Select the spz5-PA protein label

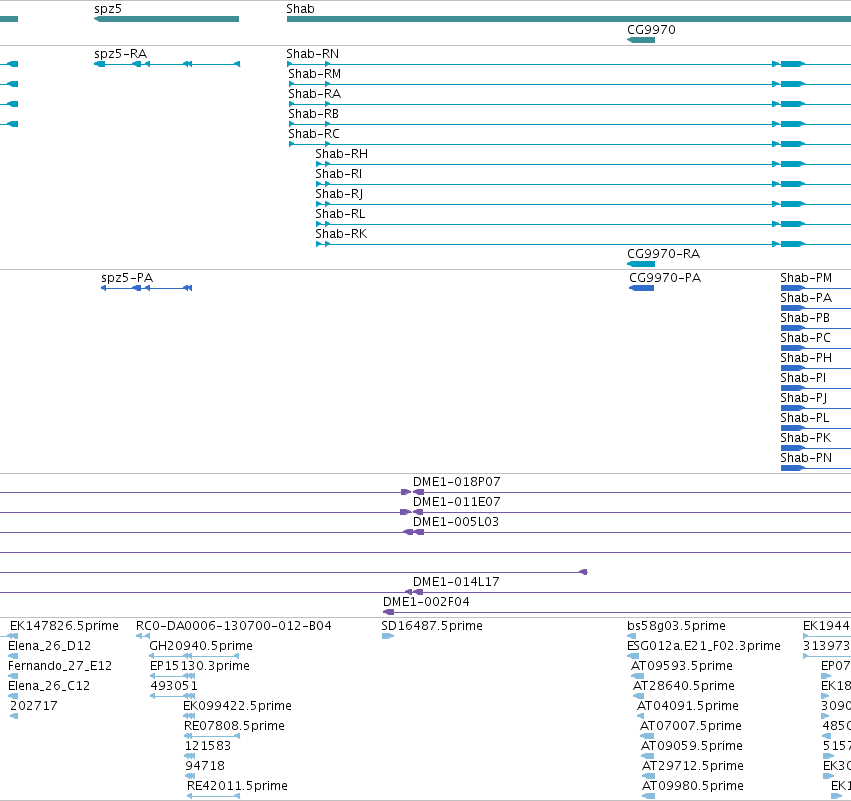[127, 278]
